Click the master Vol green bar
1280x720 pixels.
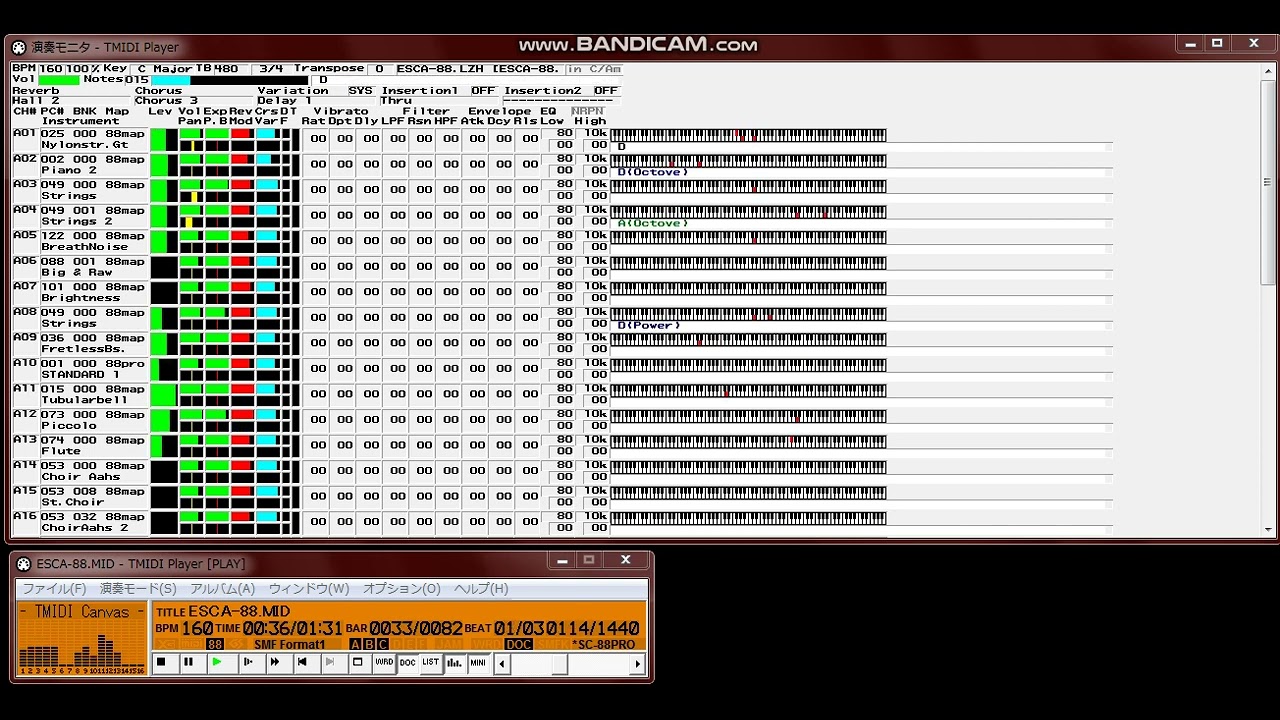coord(59,80)
